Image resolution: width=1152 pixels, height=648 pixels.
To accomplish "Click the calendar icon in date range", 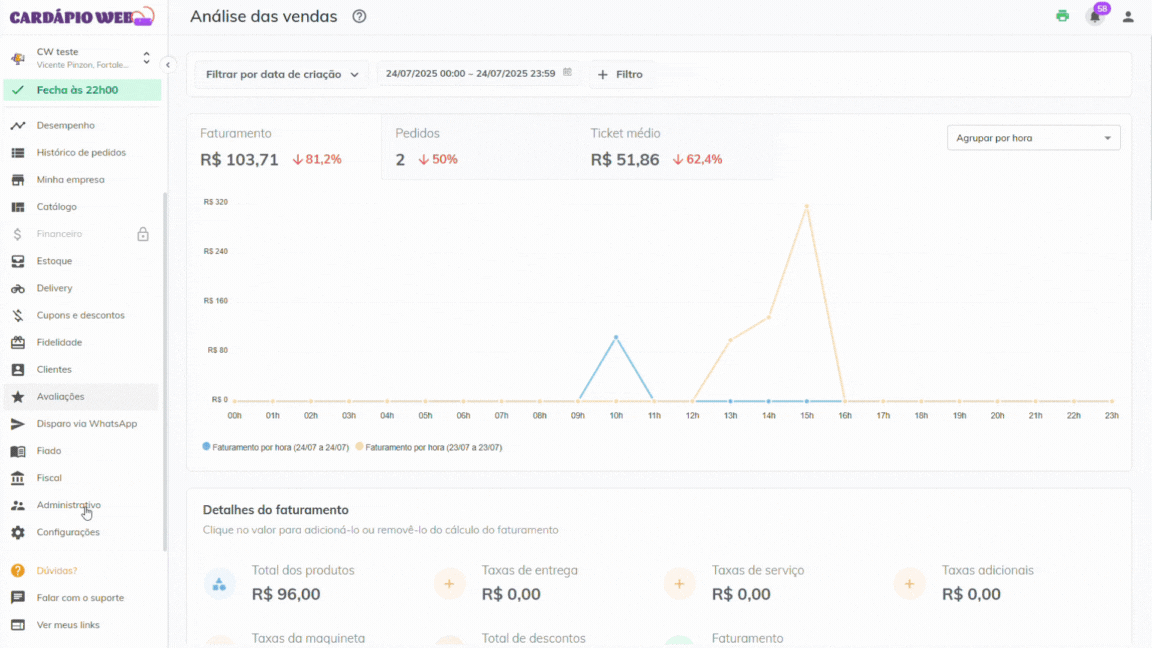I will [x=567, y=73].
